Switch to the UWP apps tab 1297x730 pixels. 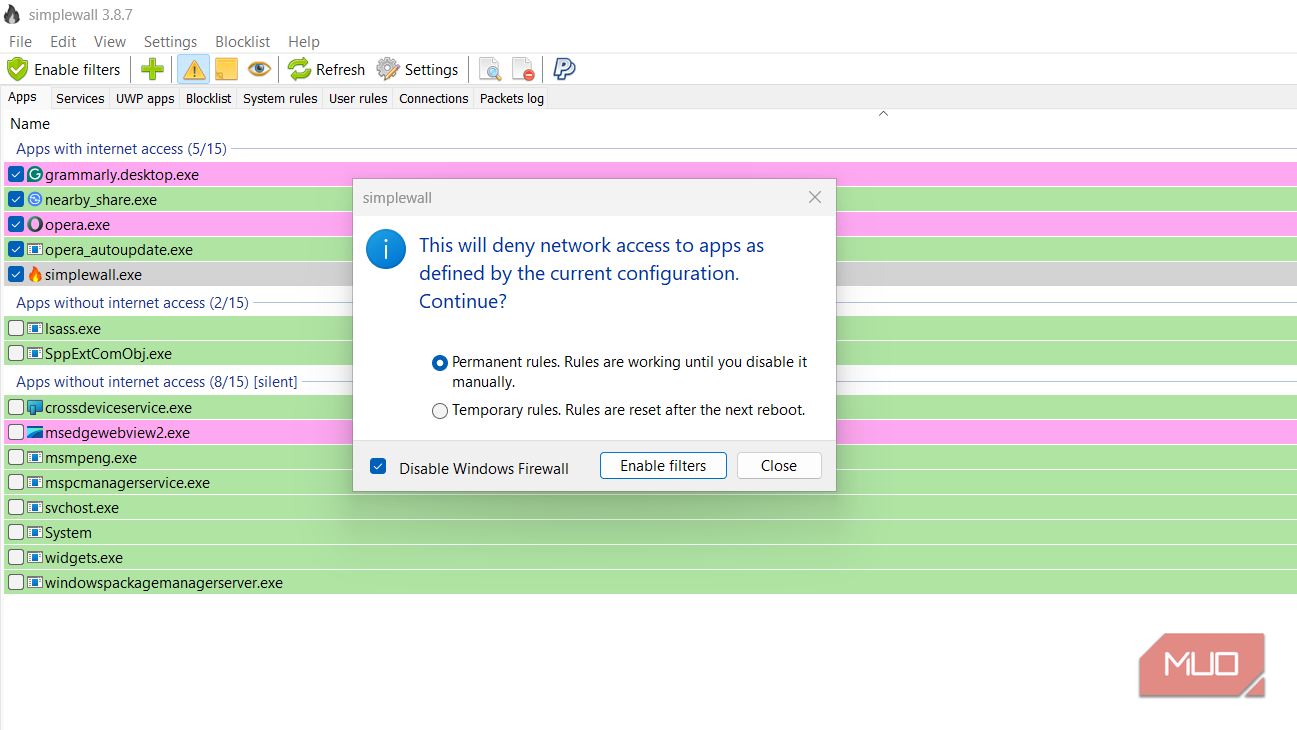145,98
